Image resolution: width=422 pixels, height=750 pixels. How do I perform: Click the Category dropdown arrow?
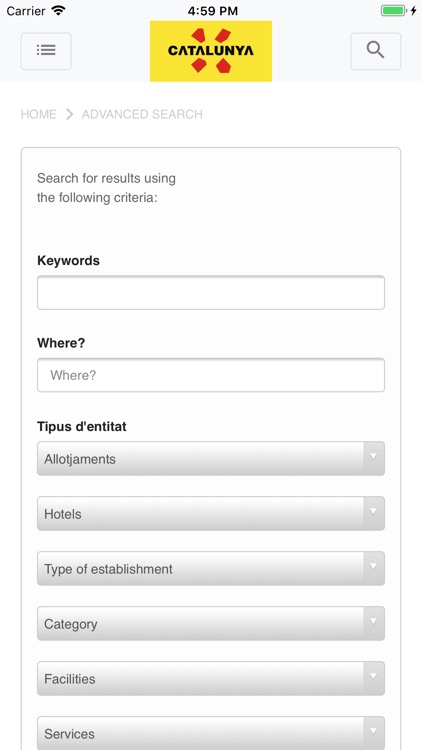(x=374, y=623)
